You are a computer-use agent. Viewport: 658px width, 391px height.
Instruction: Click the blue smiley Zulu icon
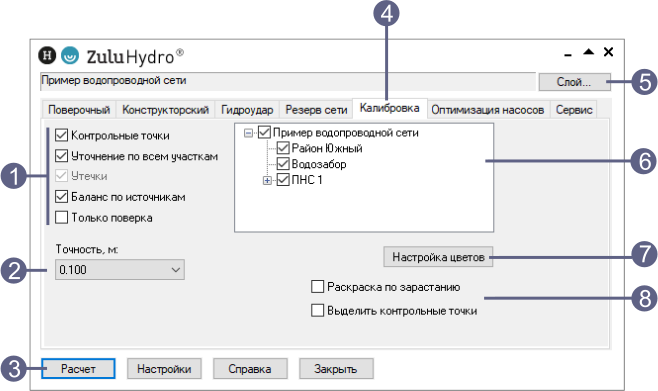click(x=70, y=55)
